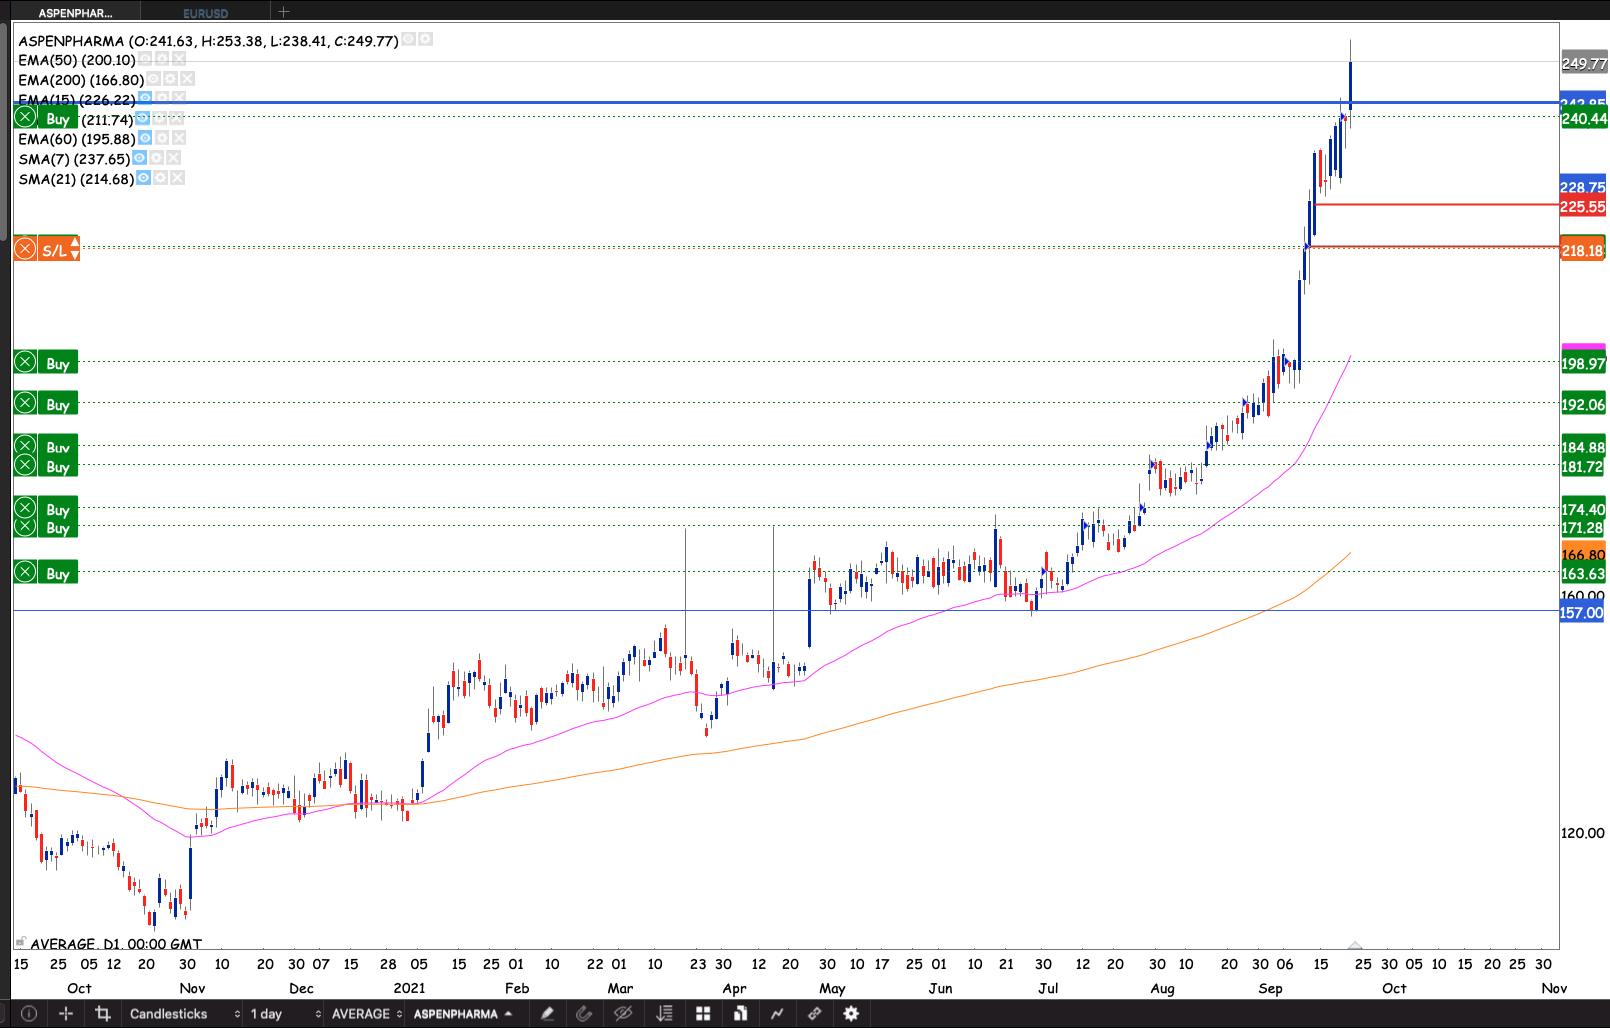Click the Buy order label at 198.97
The width and height of the screenshot is (1610, 1028).
[57, 363]
